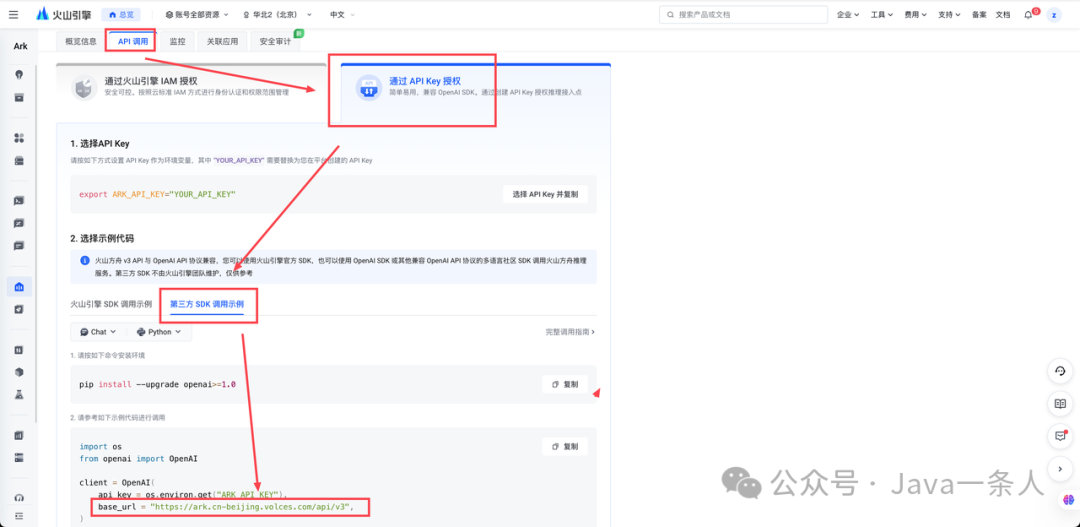Click the Ark sidebar title
Image resolution: width=1080 pixels, height=527 pixels.
pyautogui.click(x=21, y=47)
